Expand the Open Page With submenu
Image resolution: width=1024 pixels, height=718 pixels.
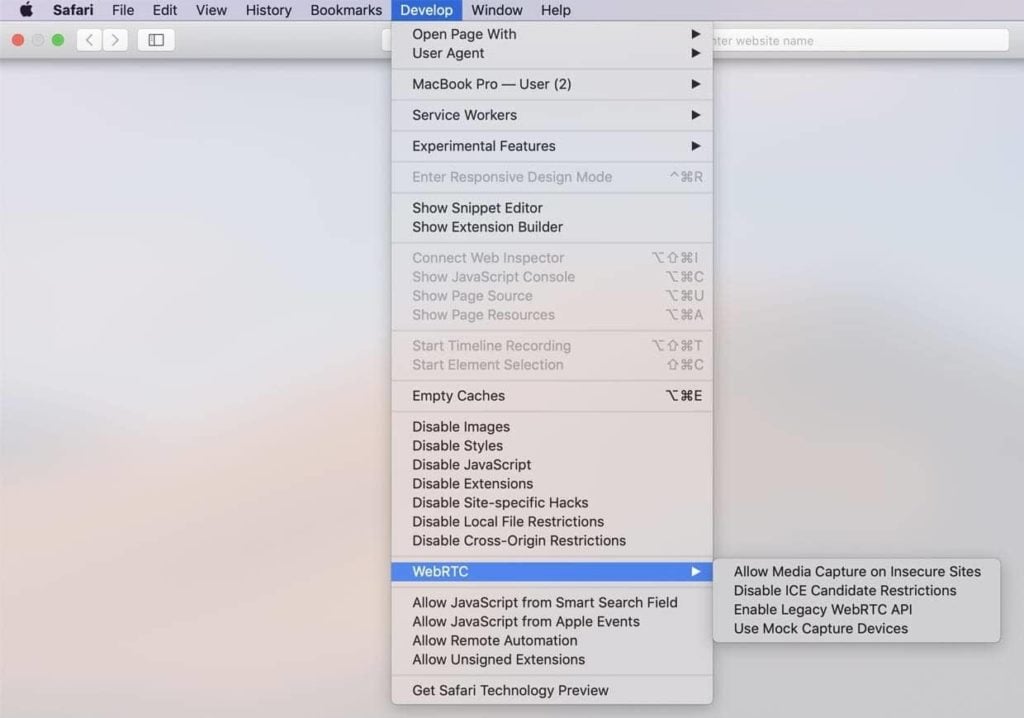tap(552, 34)
